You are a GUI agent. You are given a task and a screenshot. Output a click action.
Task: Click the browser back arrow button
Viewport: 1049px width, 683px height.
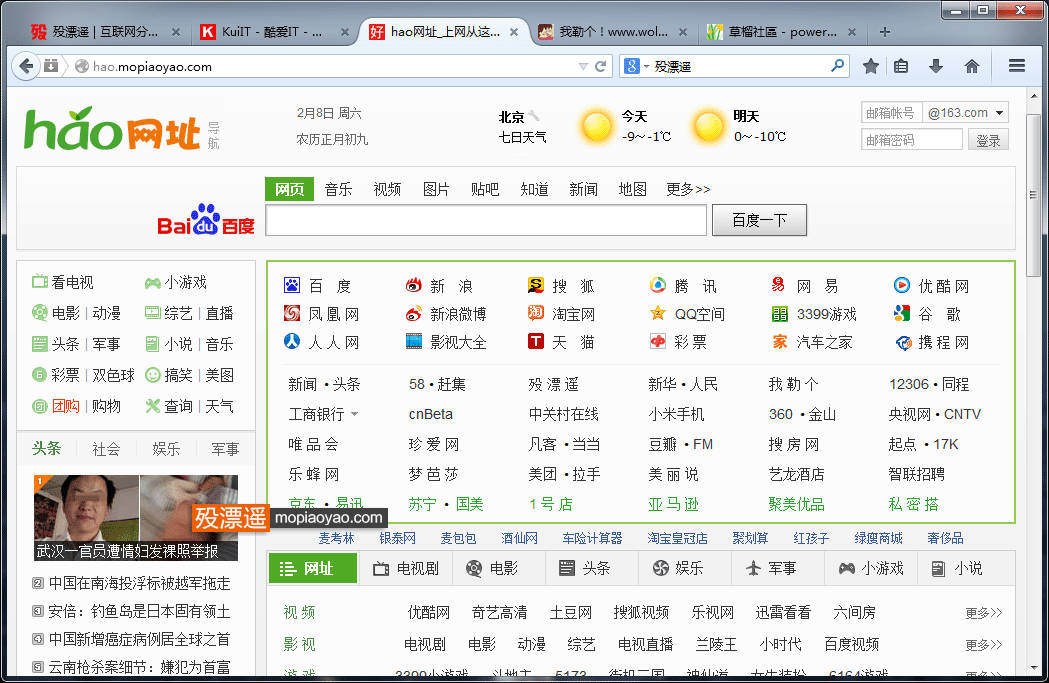click(x=26, y=66)
